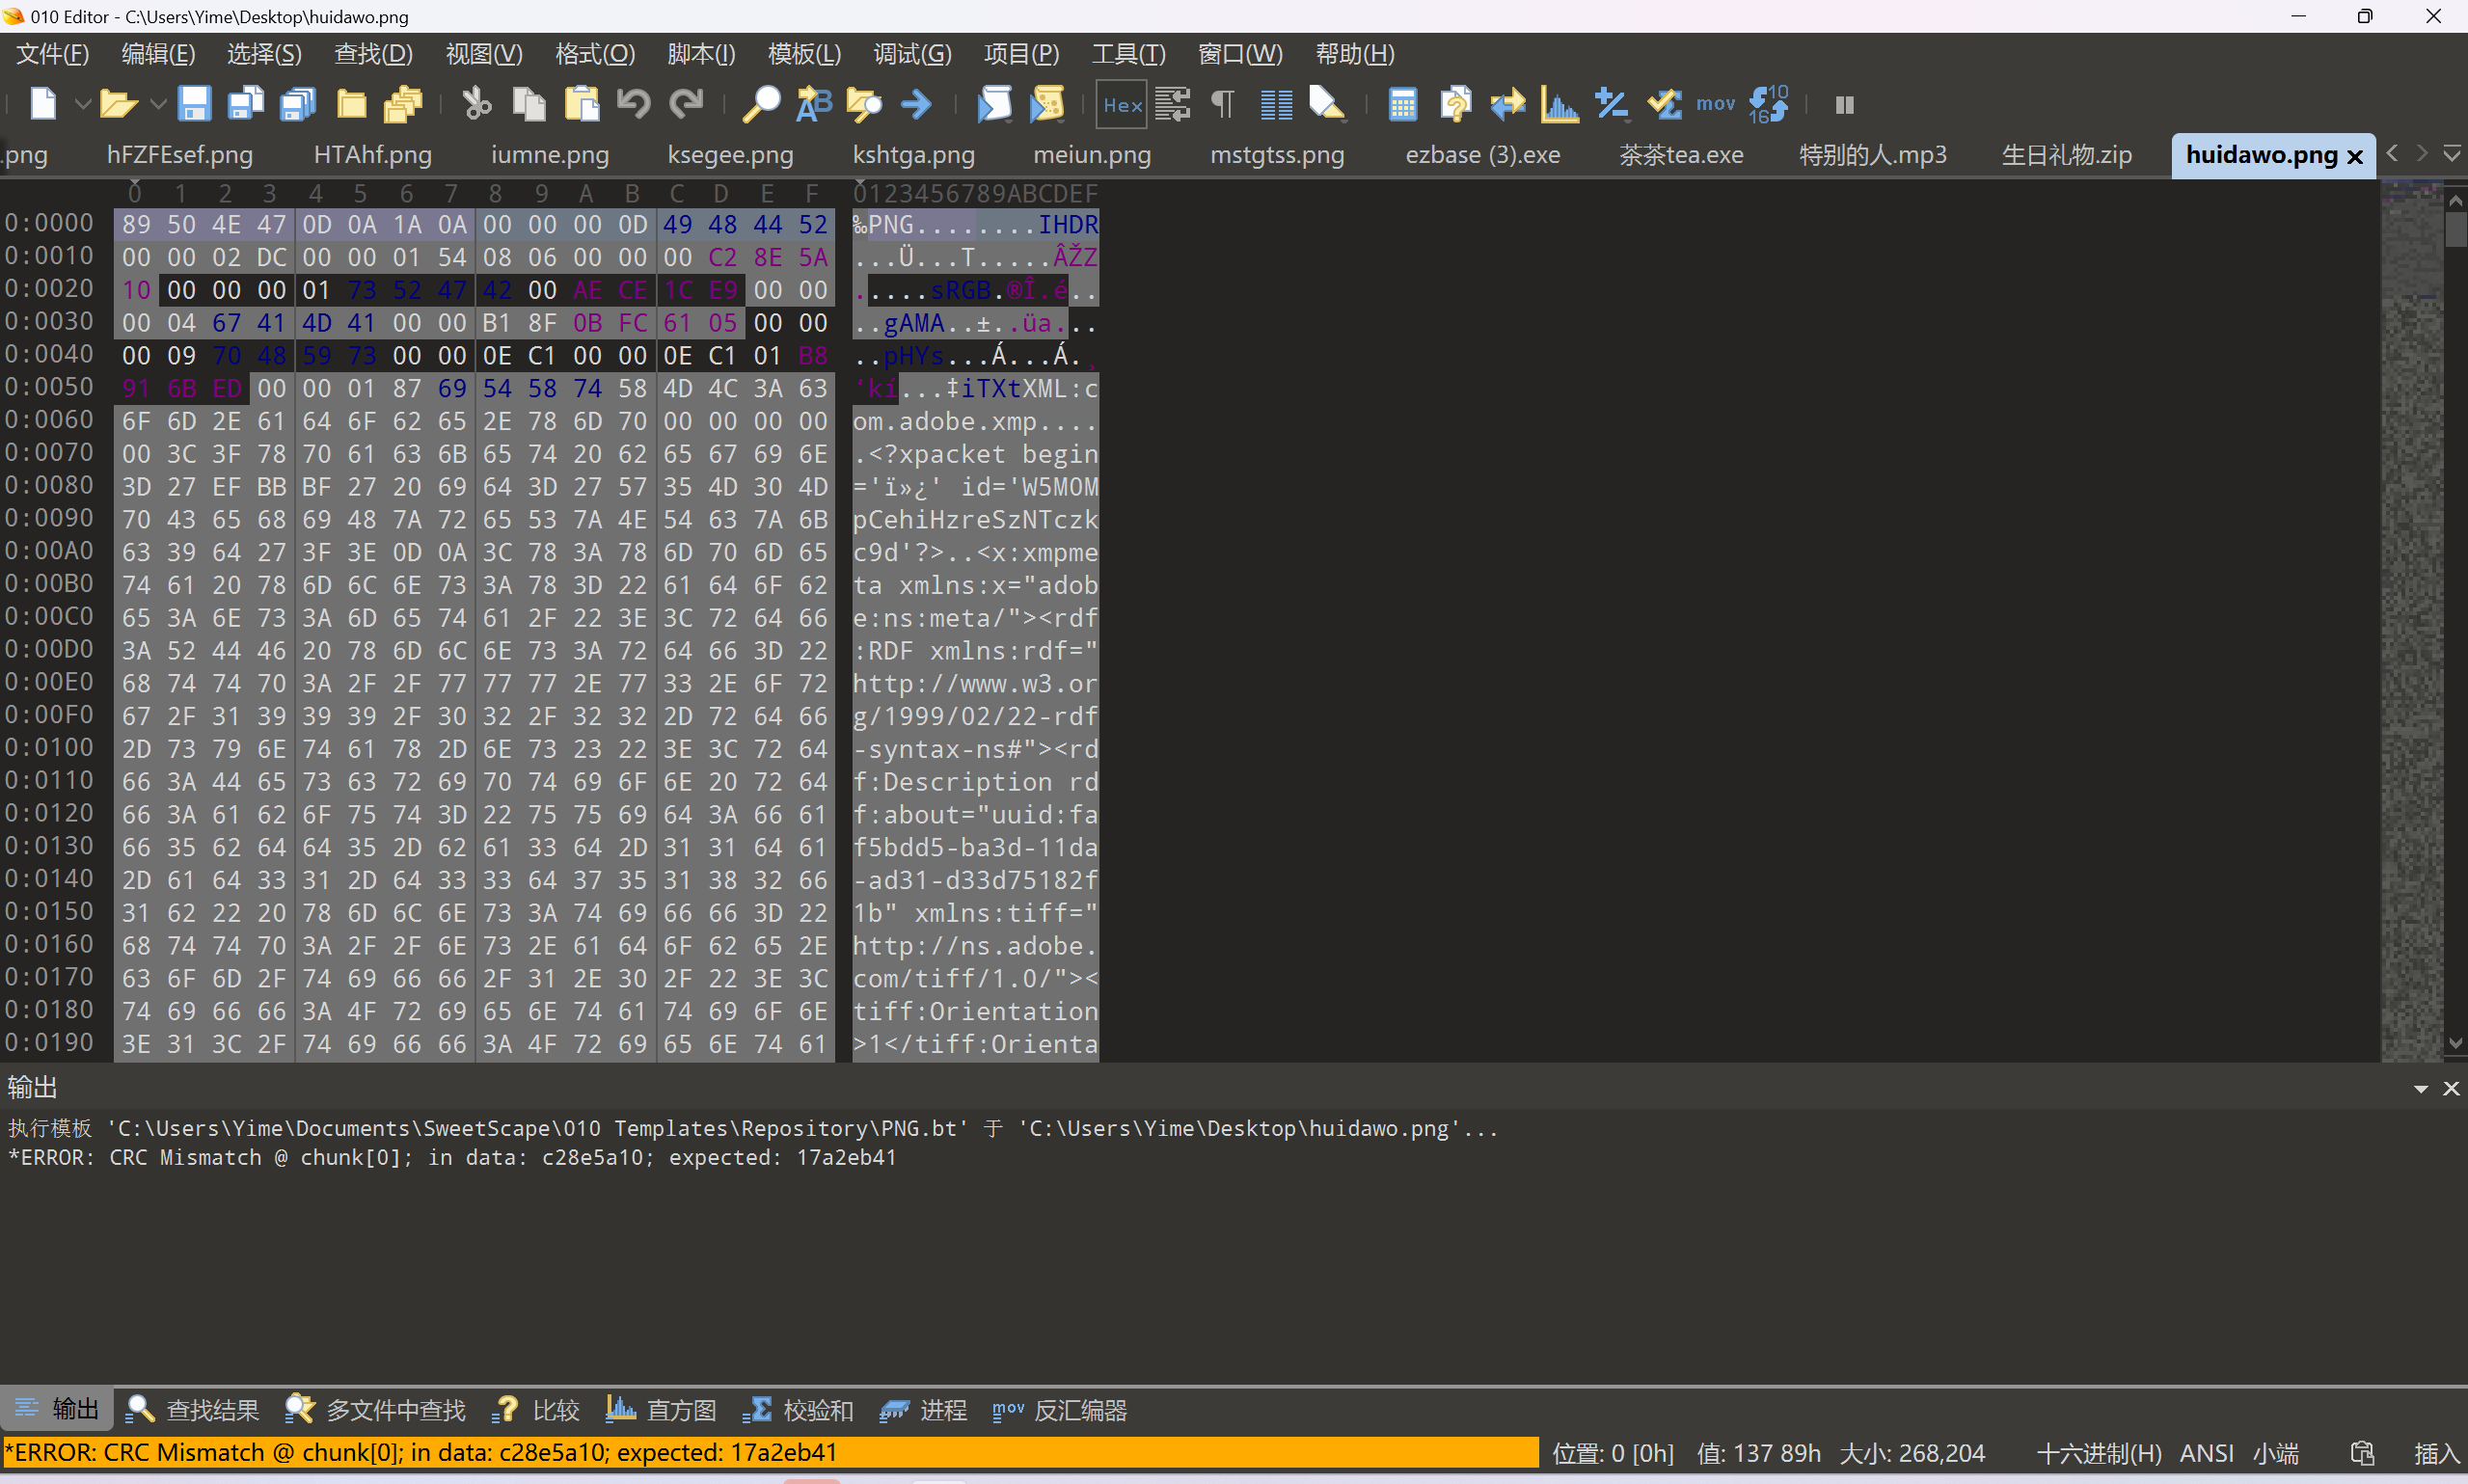
Task: Open the 模板(L) menu
Action: tap(804, 54)
